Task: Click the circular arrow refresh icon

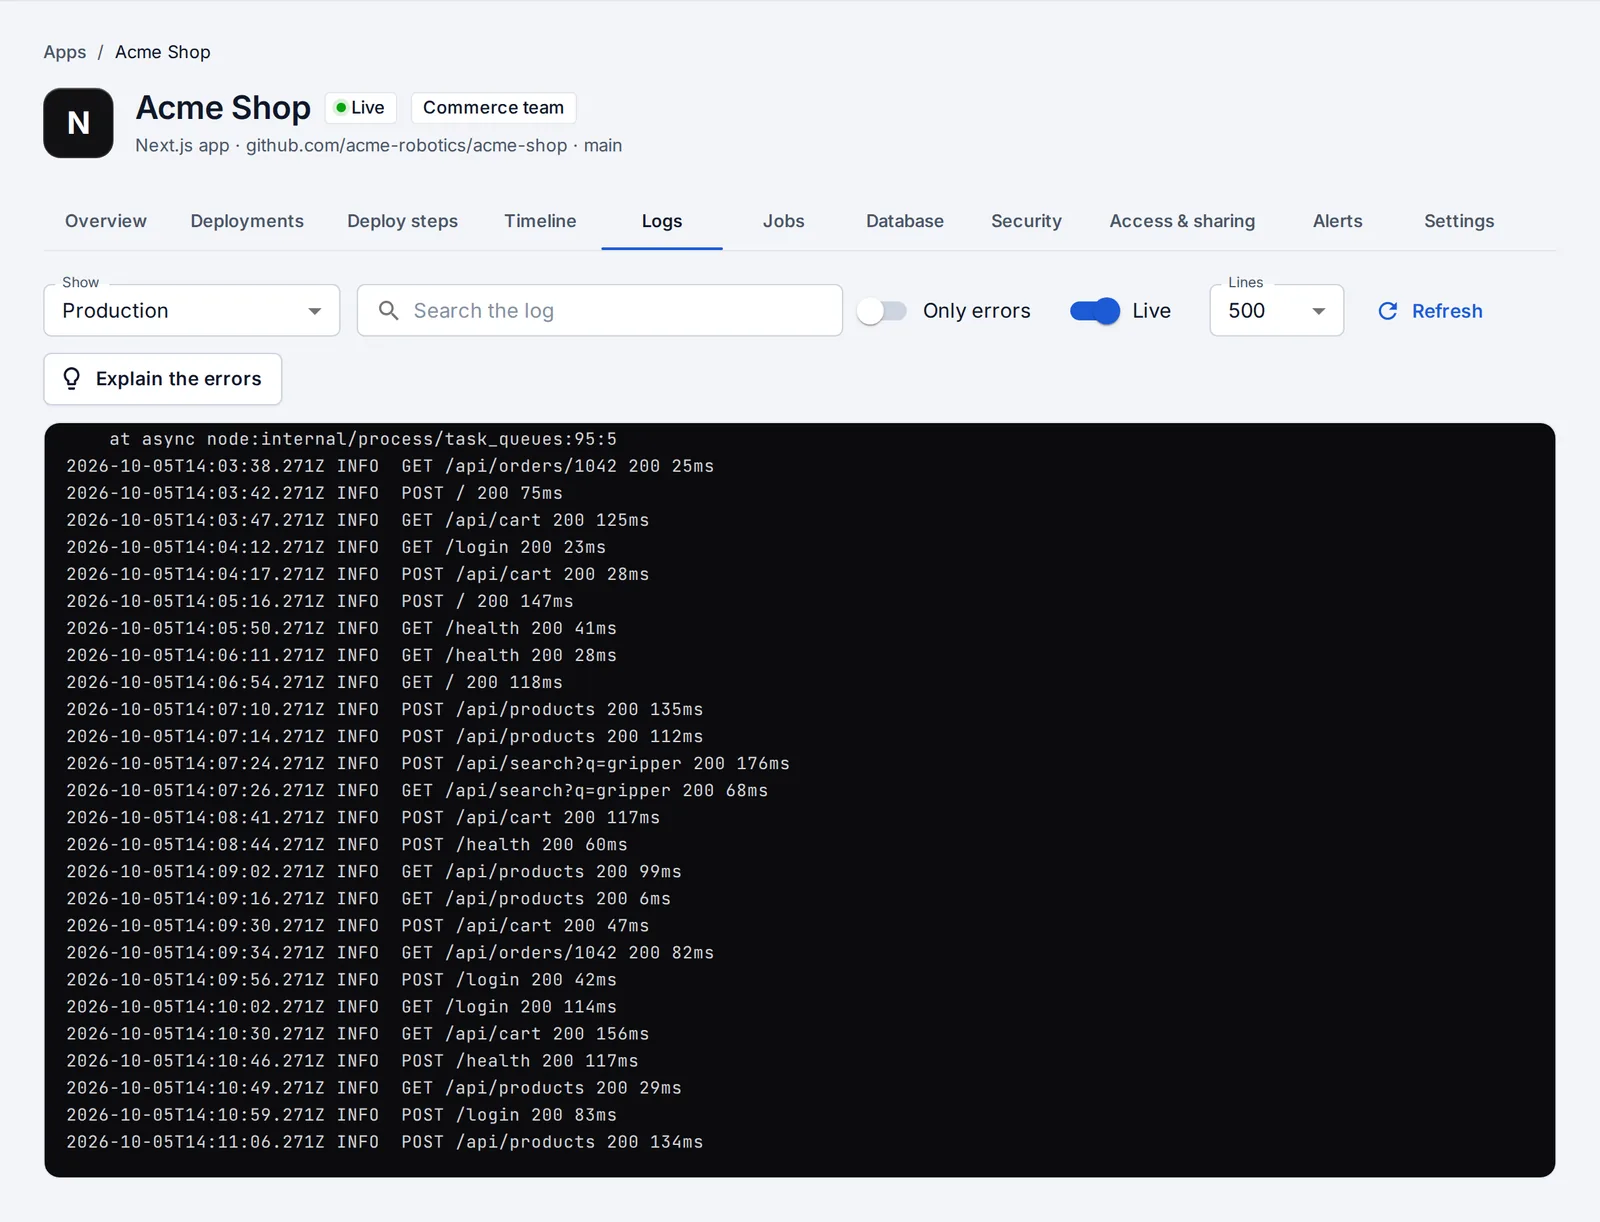Action: (x=1388, y=311)
